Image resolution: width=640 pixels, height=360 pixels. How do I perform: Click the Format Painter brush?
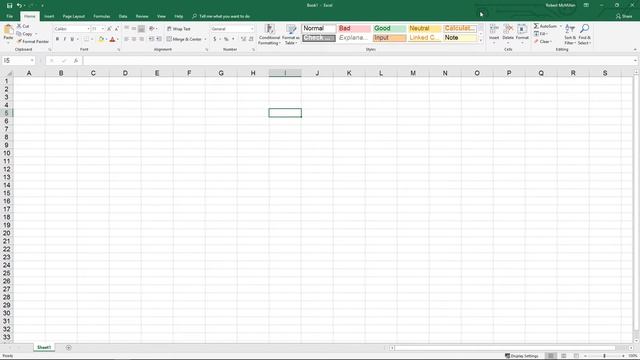click(19, 42)
